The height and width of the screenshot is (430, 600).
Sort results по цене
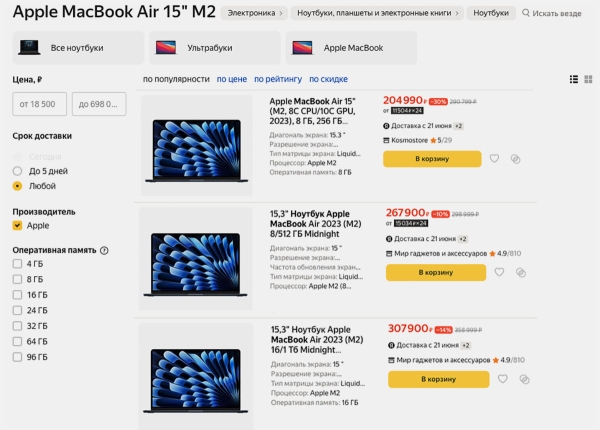232,79
